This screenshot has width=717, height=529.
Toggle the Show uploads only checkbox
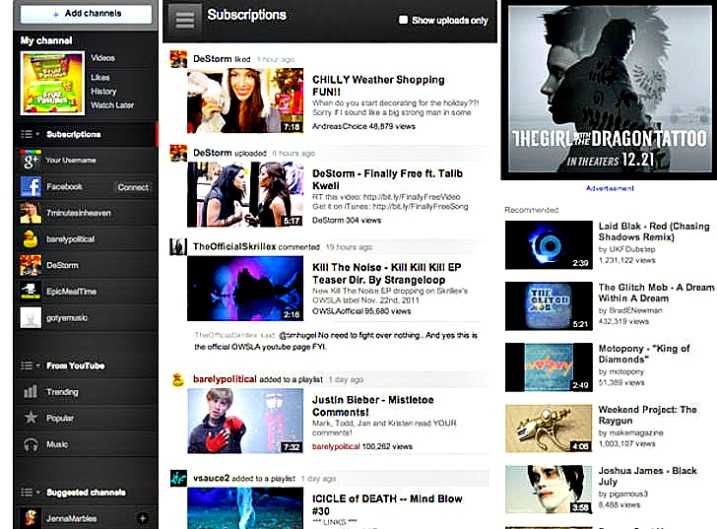coord(403,20)
